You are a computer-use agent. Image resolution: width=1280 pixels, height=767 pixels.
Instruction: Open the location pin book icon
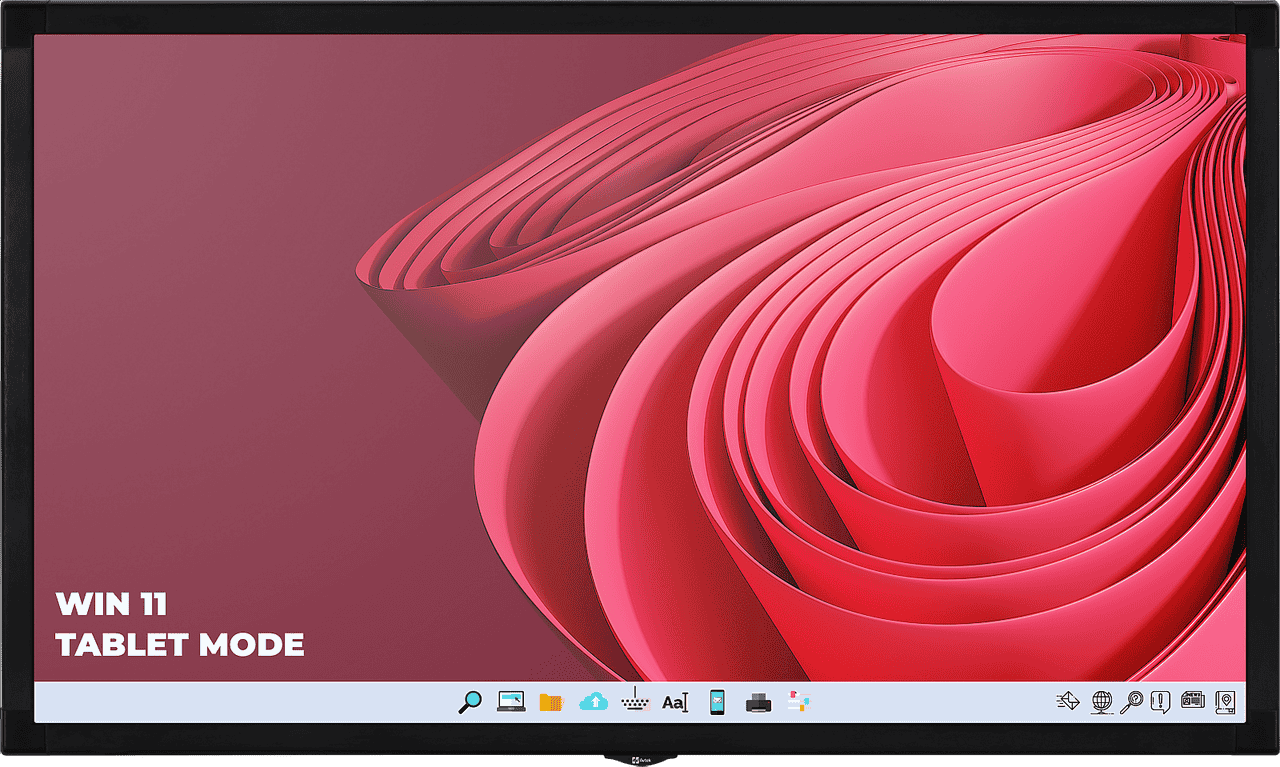pos(1225,702)
